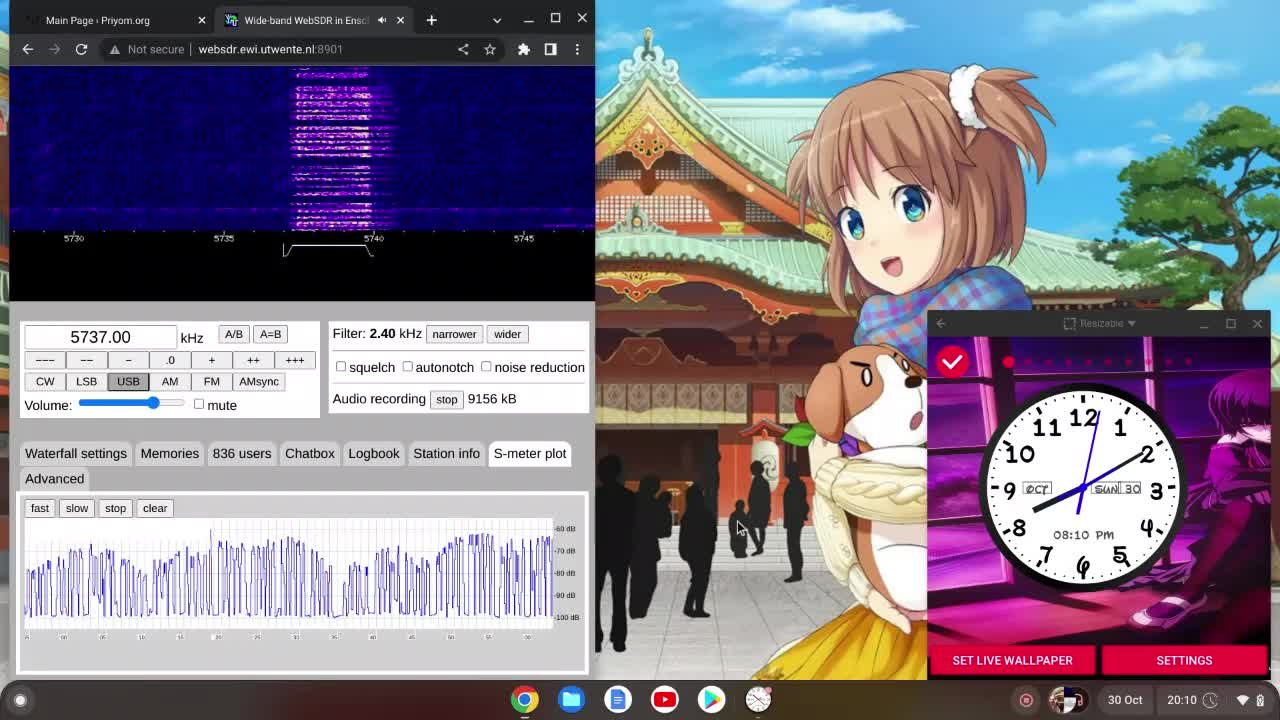Image resolution: width=1280 pixels, height=720 pixels.
Task: Set S-meter plot speed to fast
Action: [40, 508]
